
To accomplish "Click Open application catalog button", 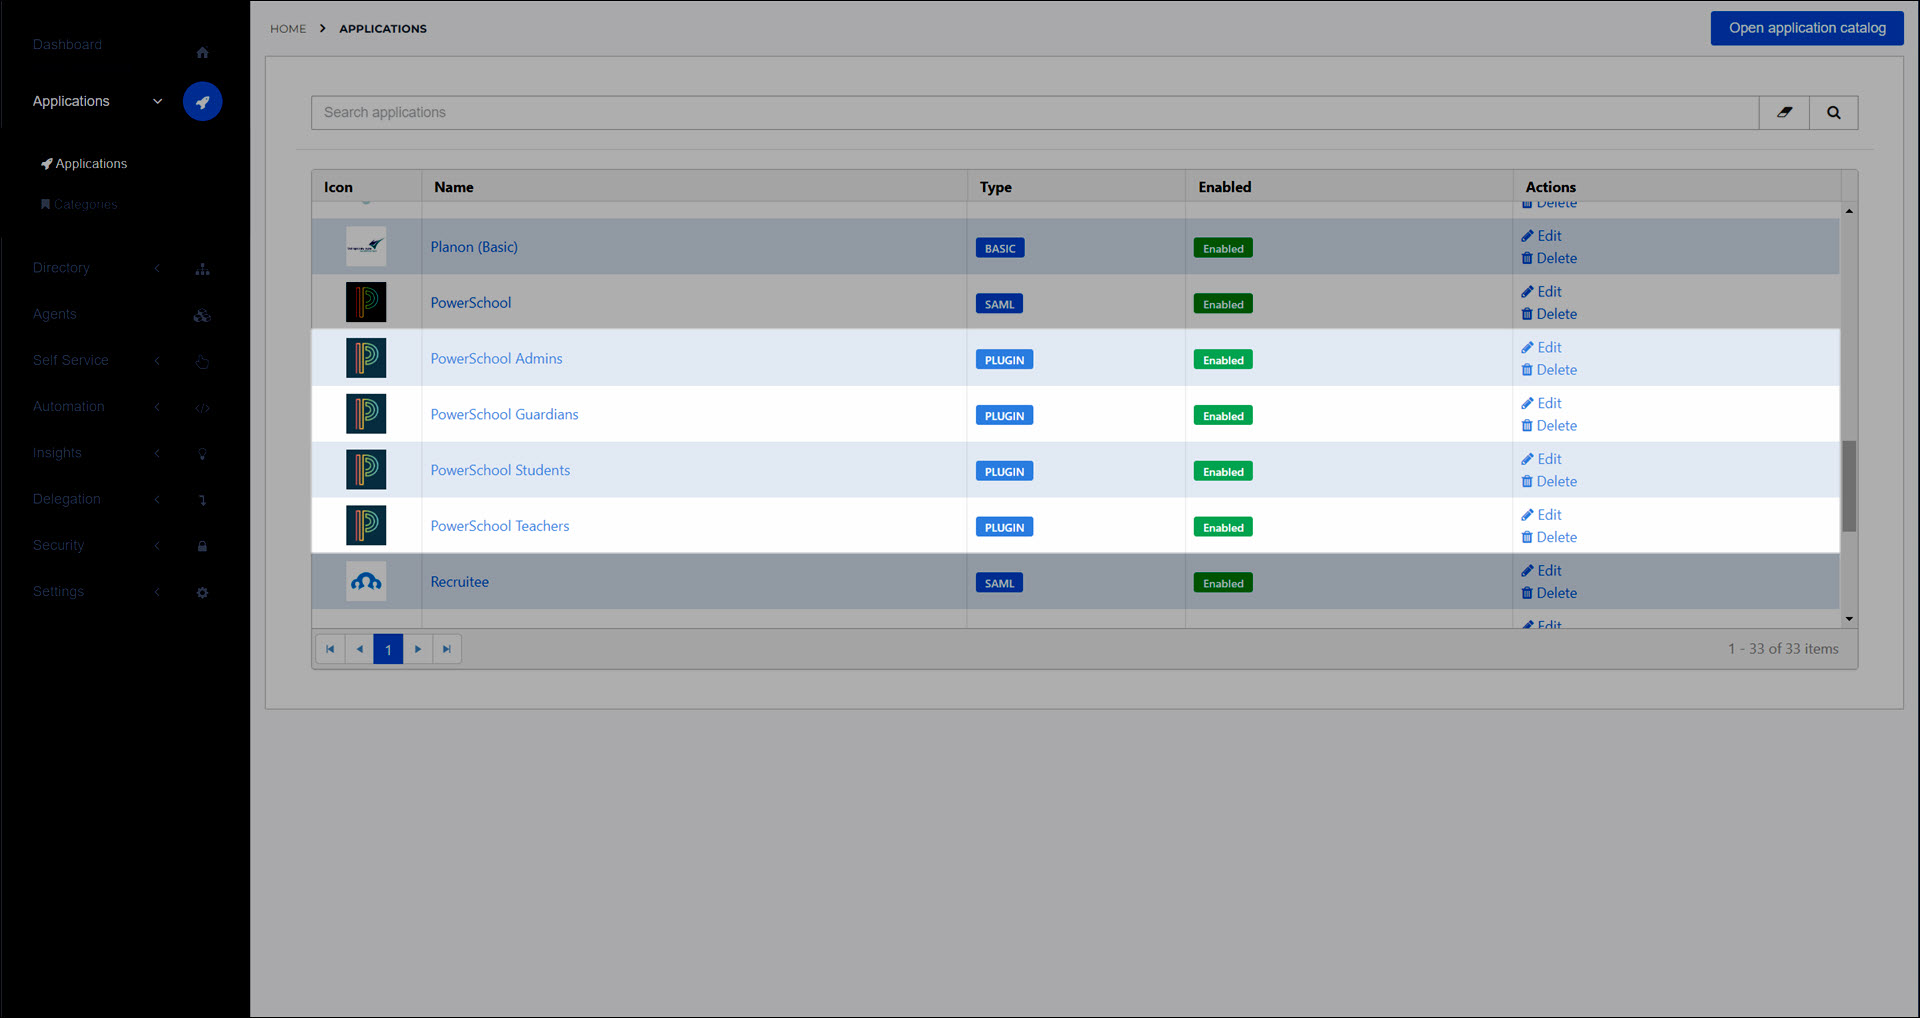I will tap(1807, 28).
